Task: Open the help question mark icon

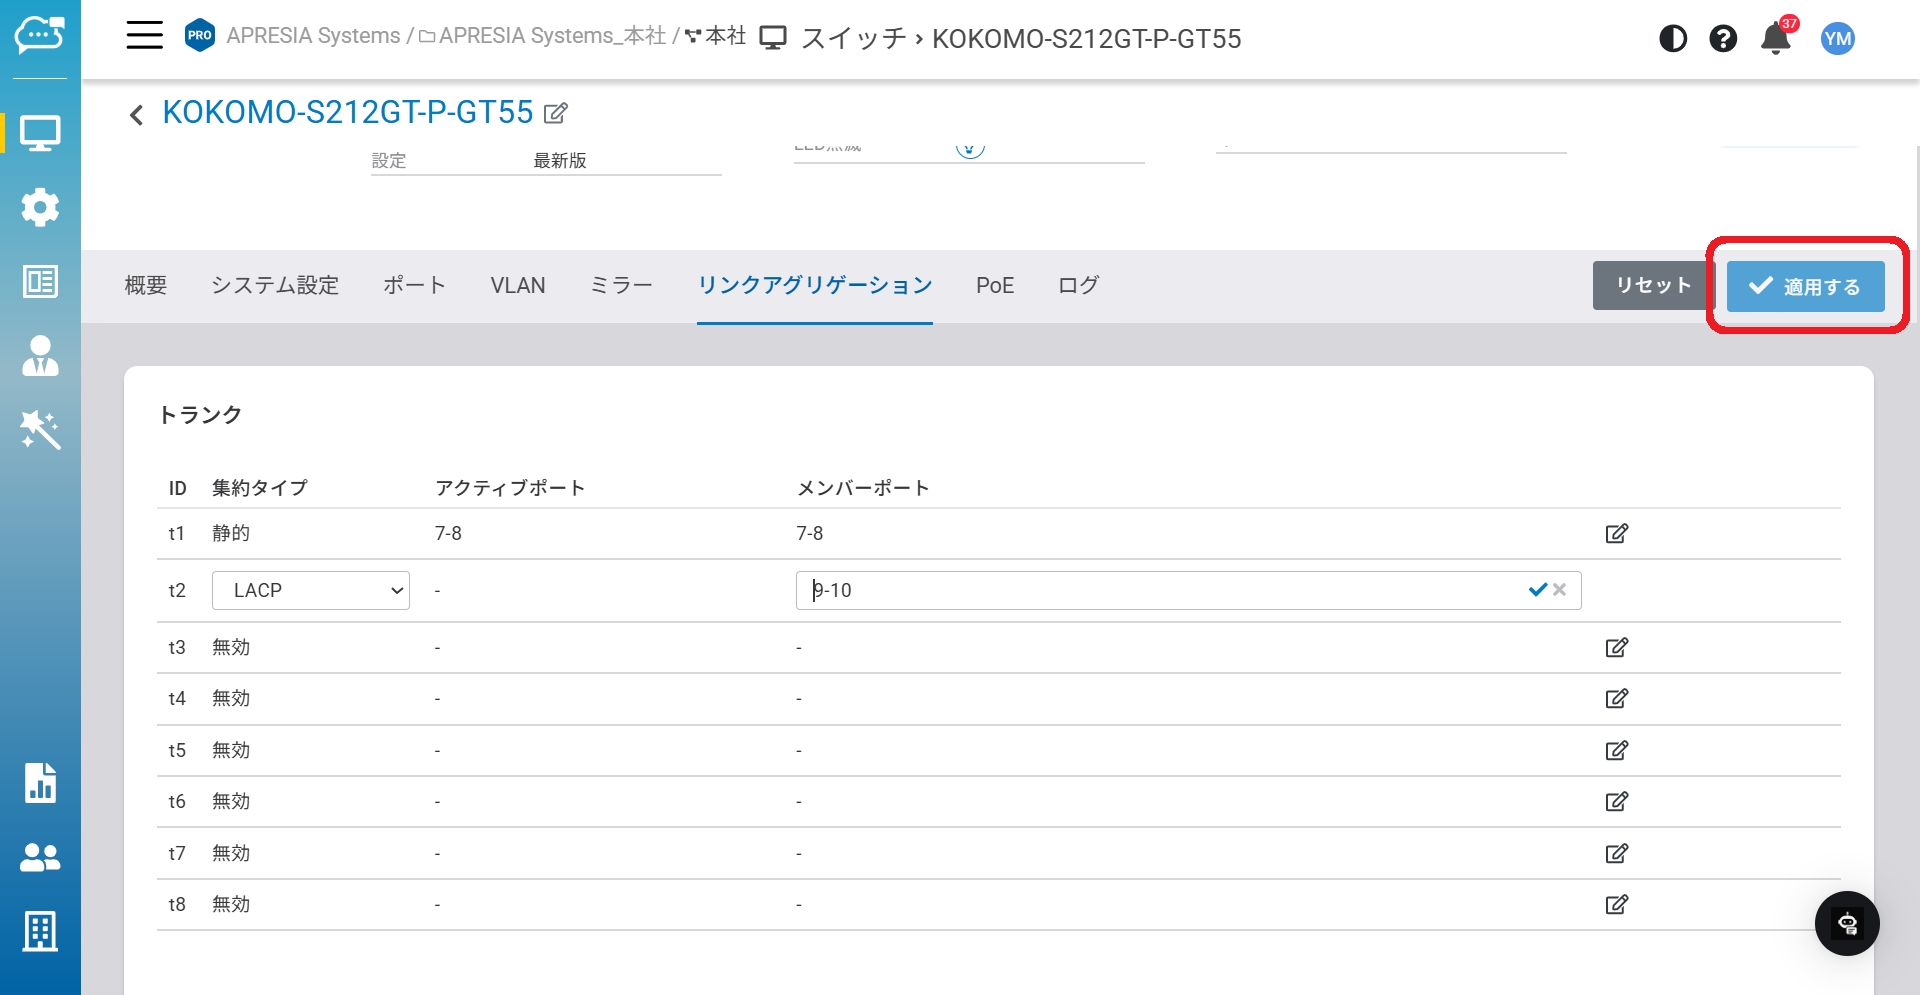Action: click(1722, 39)
